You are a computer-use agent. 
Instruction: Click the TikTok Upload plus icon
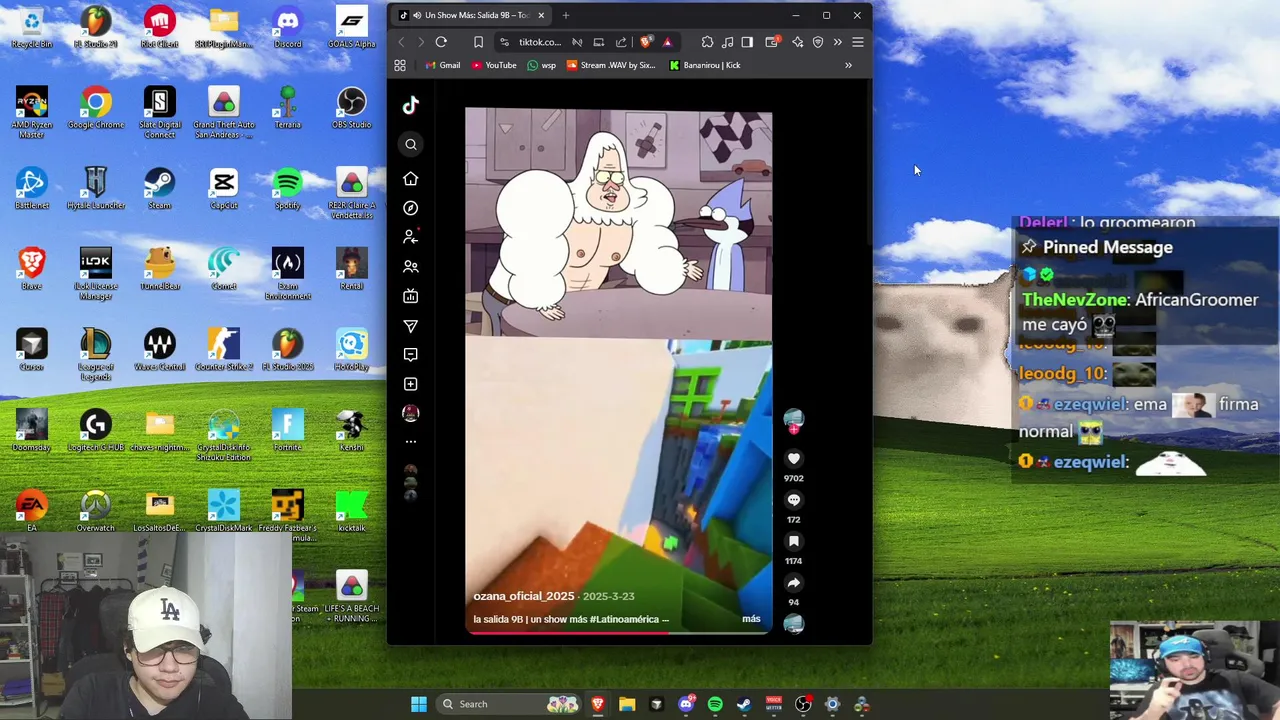coord(410,384)
